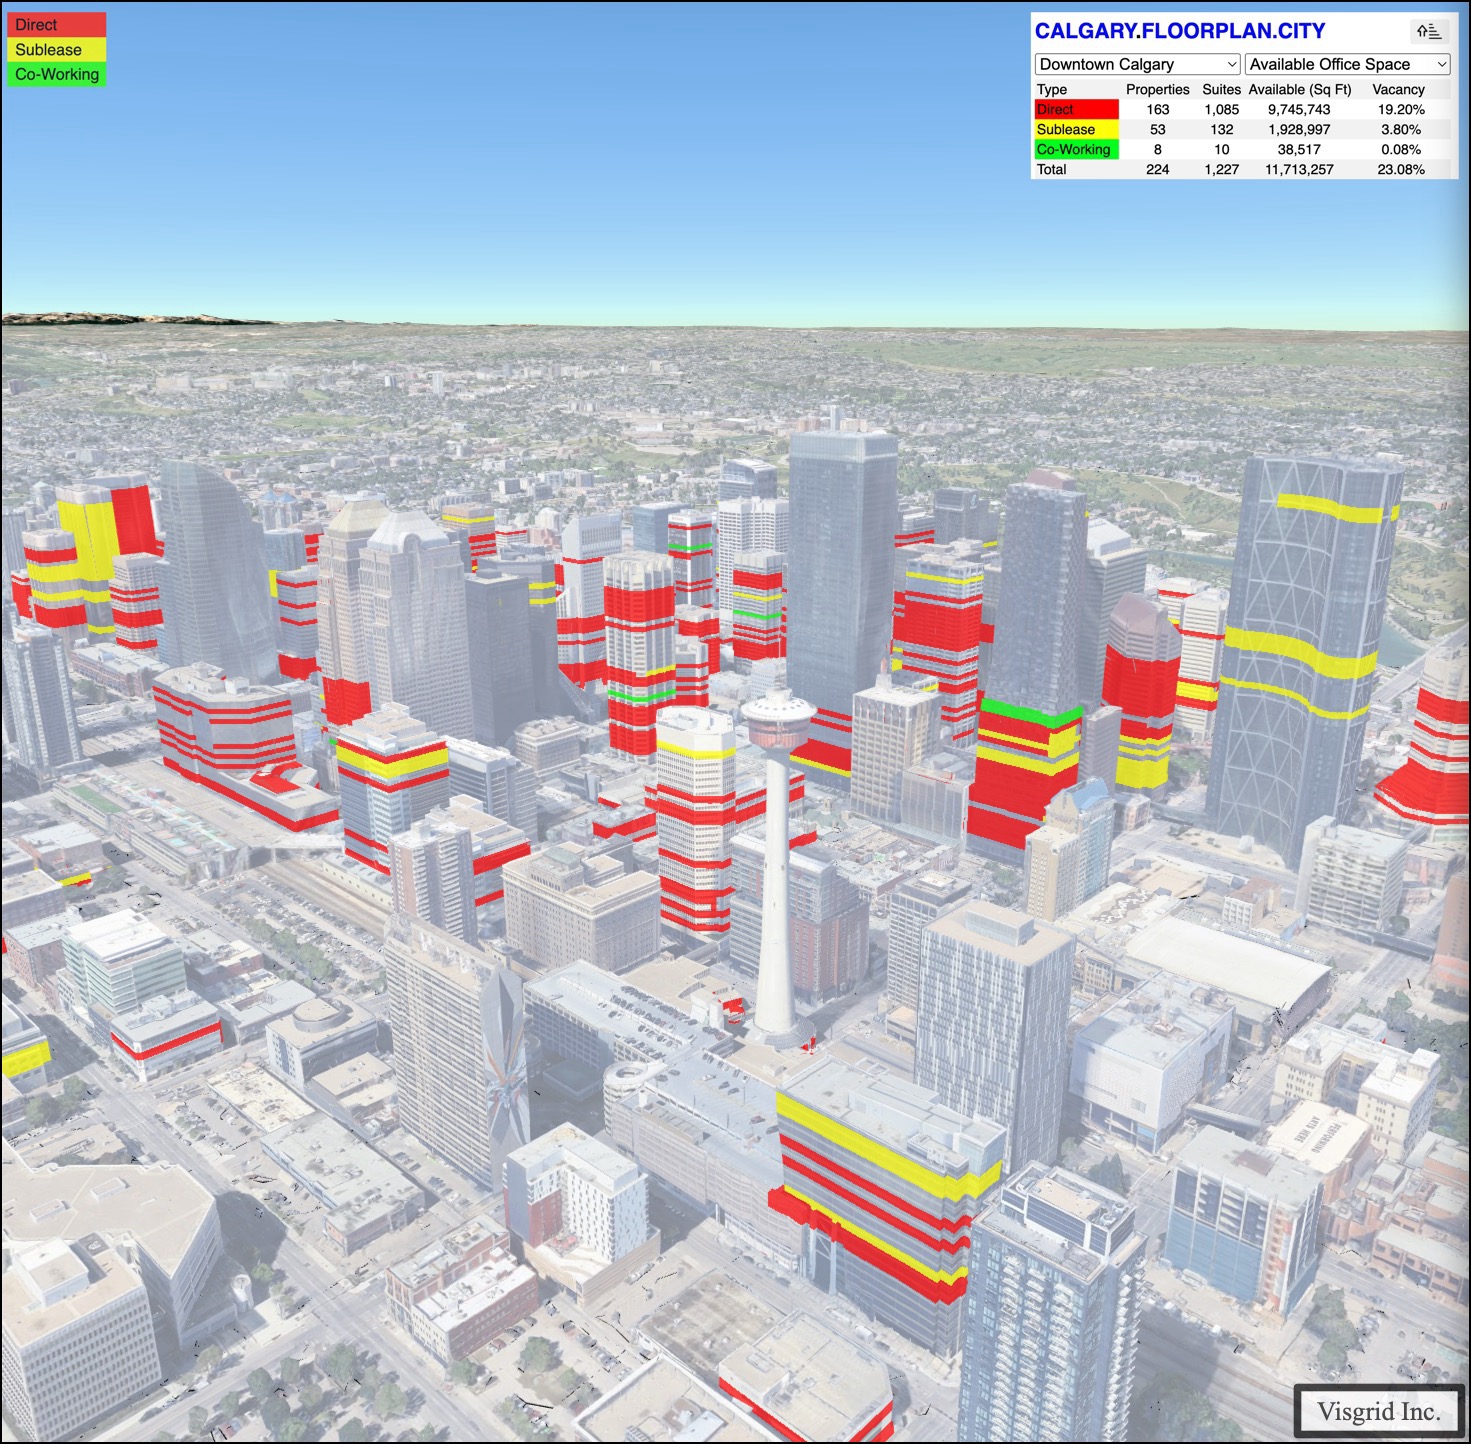Click the Type column header

[1052, 90]
